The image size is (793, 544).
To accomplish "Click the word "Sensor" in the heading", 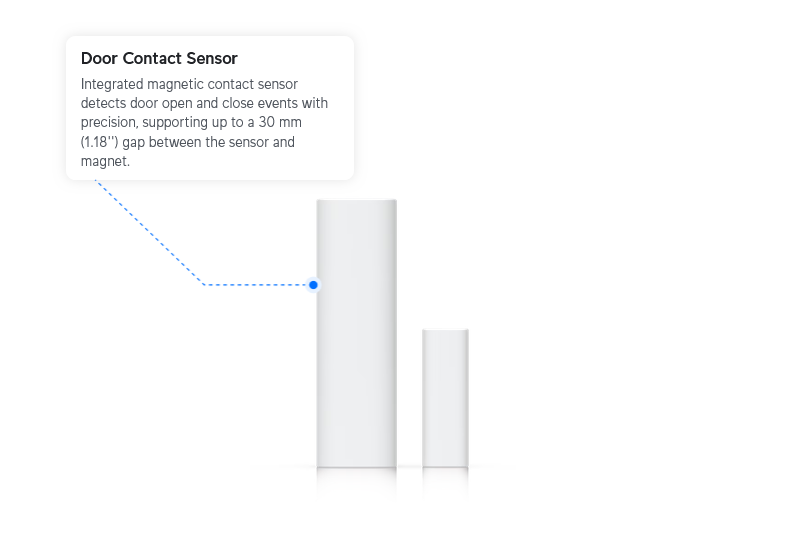I will [x=211, y=59].
